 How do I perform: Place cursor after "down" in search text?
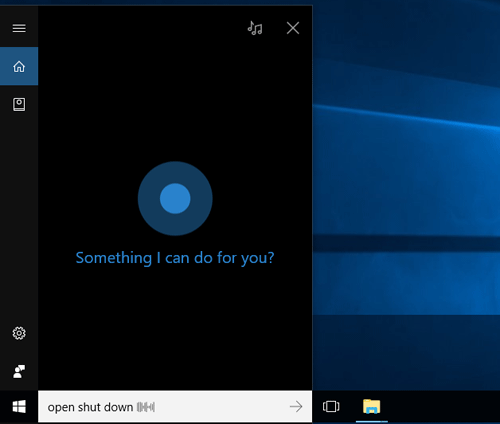[x=134, y=407]
